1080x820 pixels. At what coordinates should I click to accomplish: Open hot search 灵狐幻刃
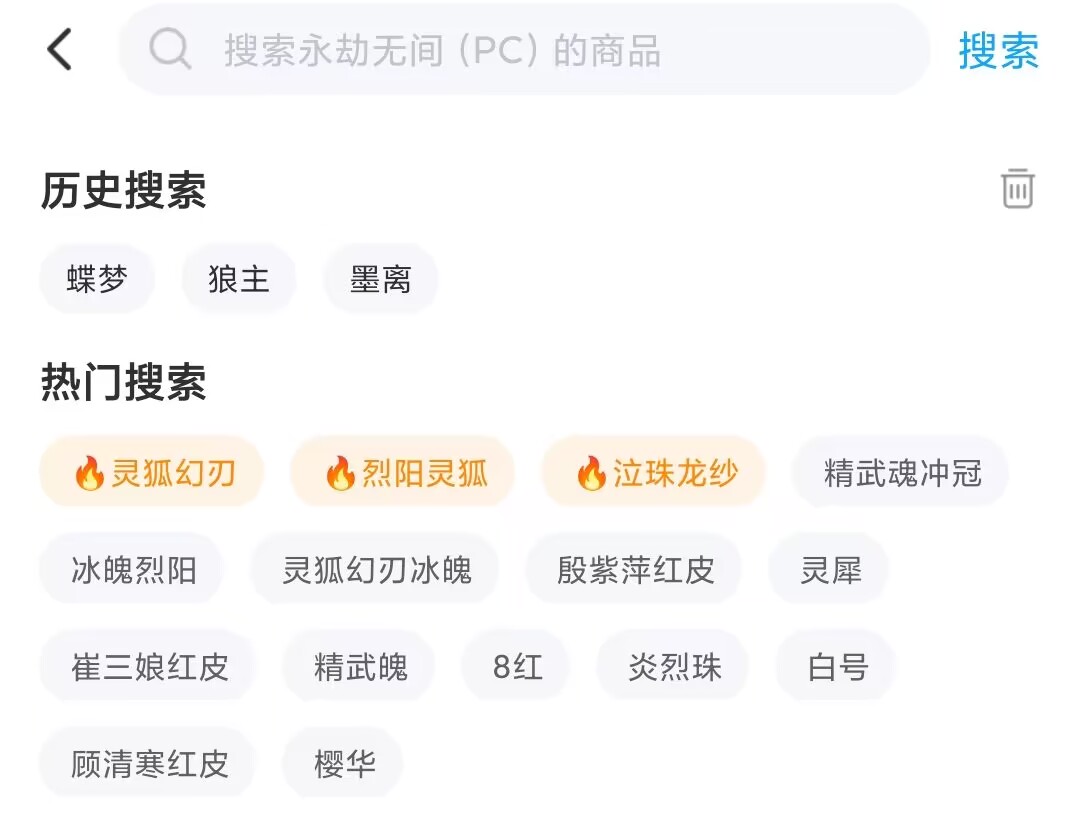click(x=152, y=472)
